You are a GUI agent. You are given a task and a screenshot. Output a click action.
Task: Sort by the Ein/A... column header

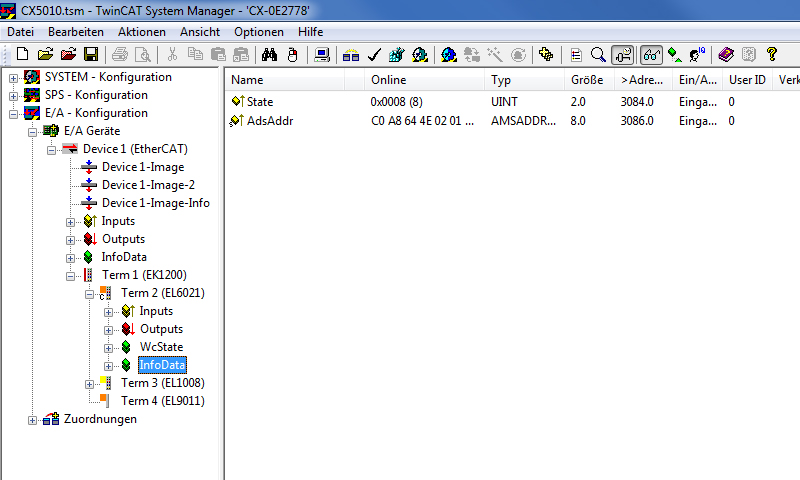coord(697,80)
